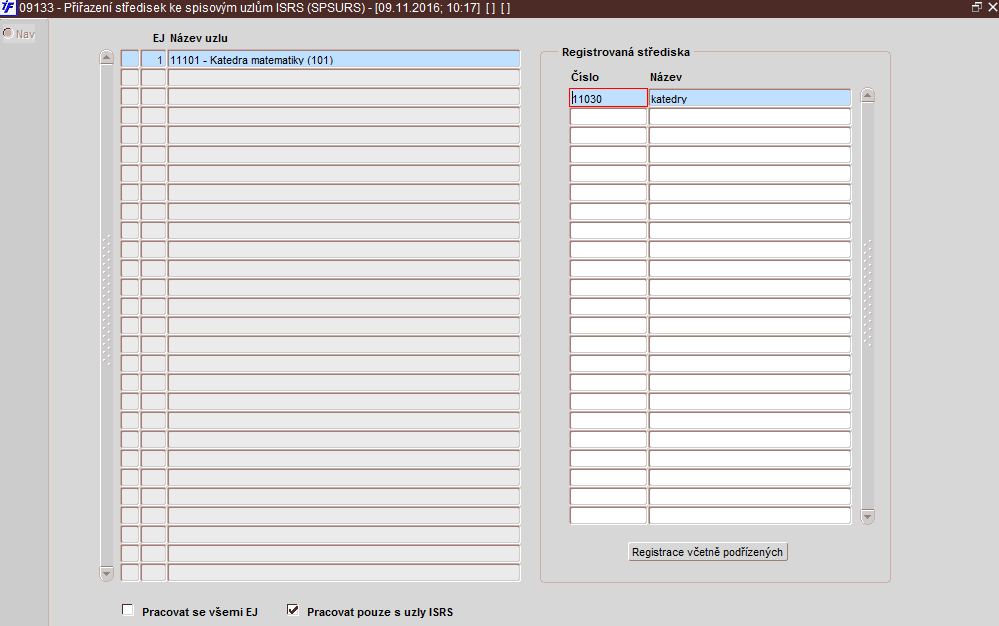Image resolution: width=999 pixels, height=626 pixels.
Task: Uncheck Pracovat pouze s uzly ISRS
Action: pos(292,610)
